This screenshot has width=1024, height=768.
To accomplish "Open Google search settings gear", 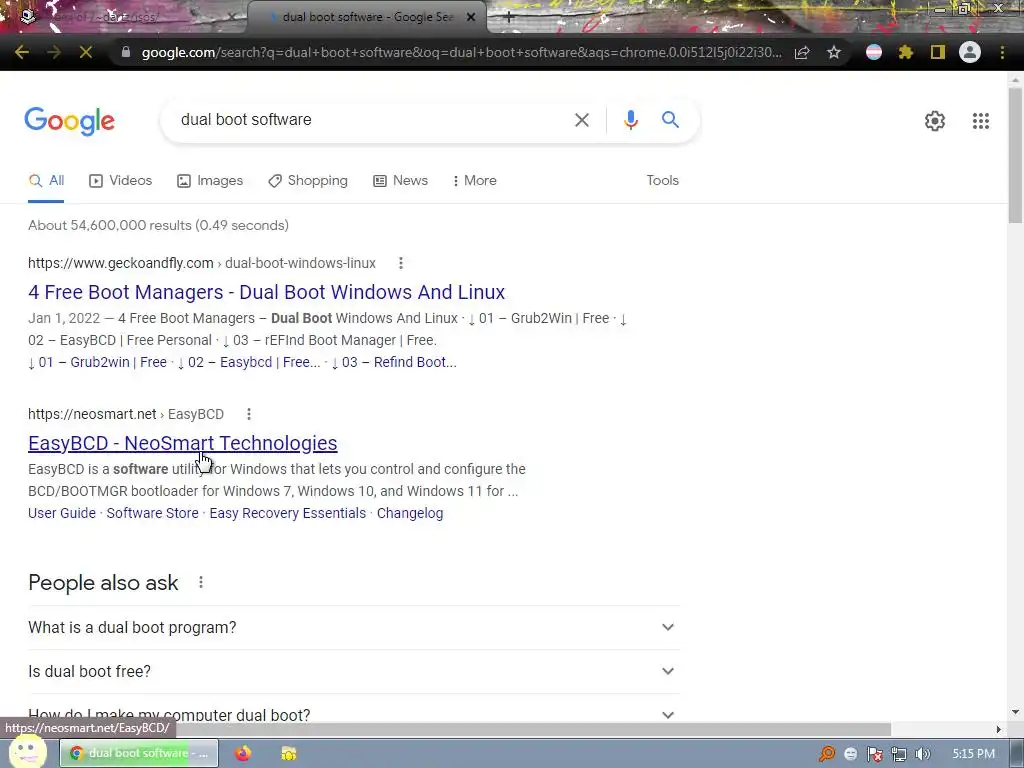I will pos(935,121).
